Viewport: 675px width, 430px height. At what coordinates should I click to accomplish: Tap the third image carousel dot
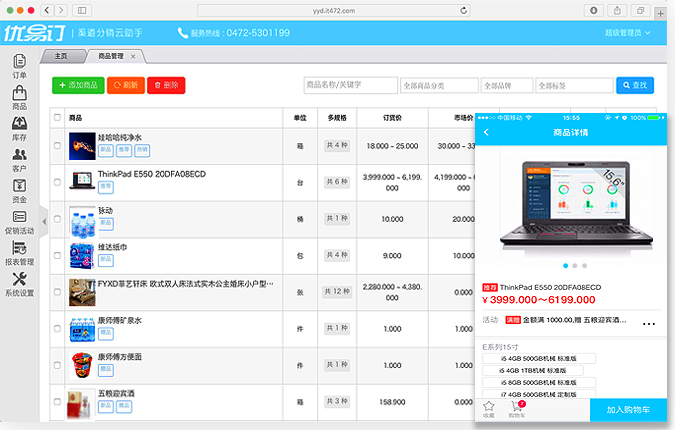tap(584, 266)
